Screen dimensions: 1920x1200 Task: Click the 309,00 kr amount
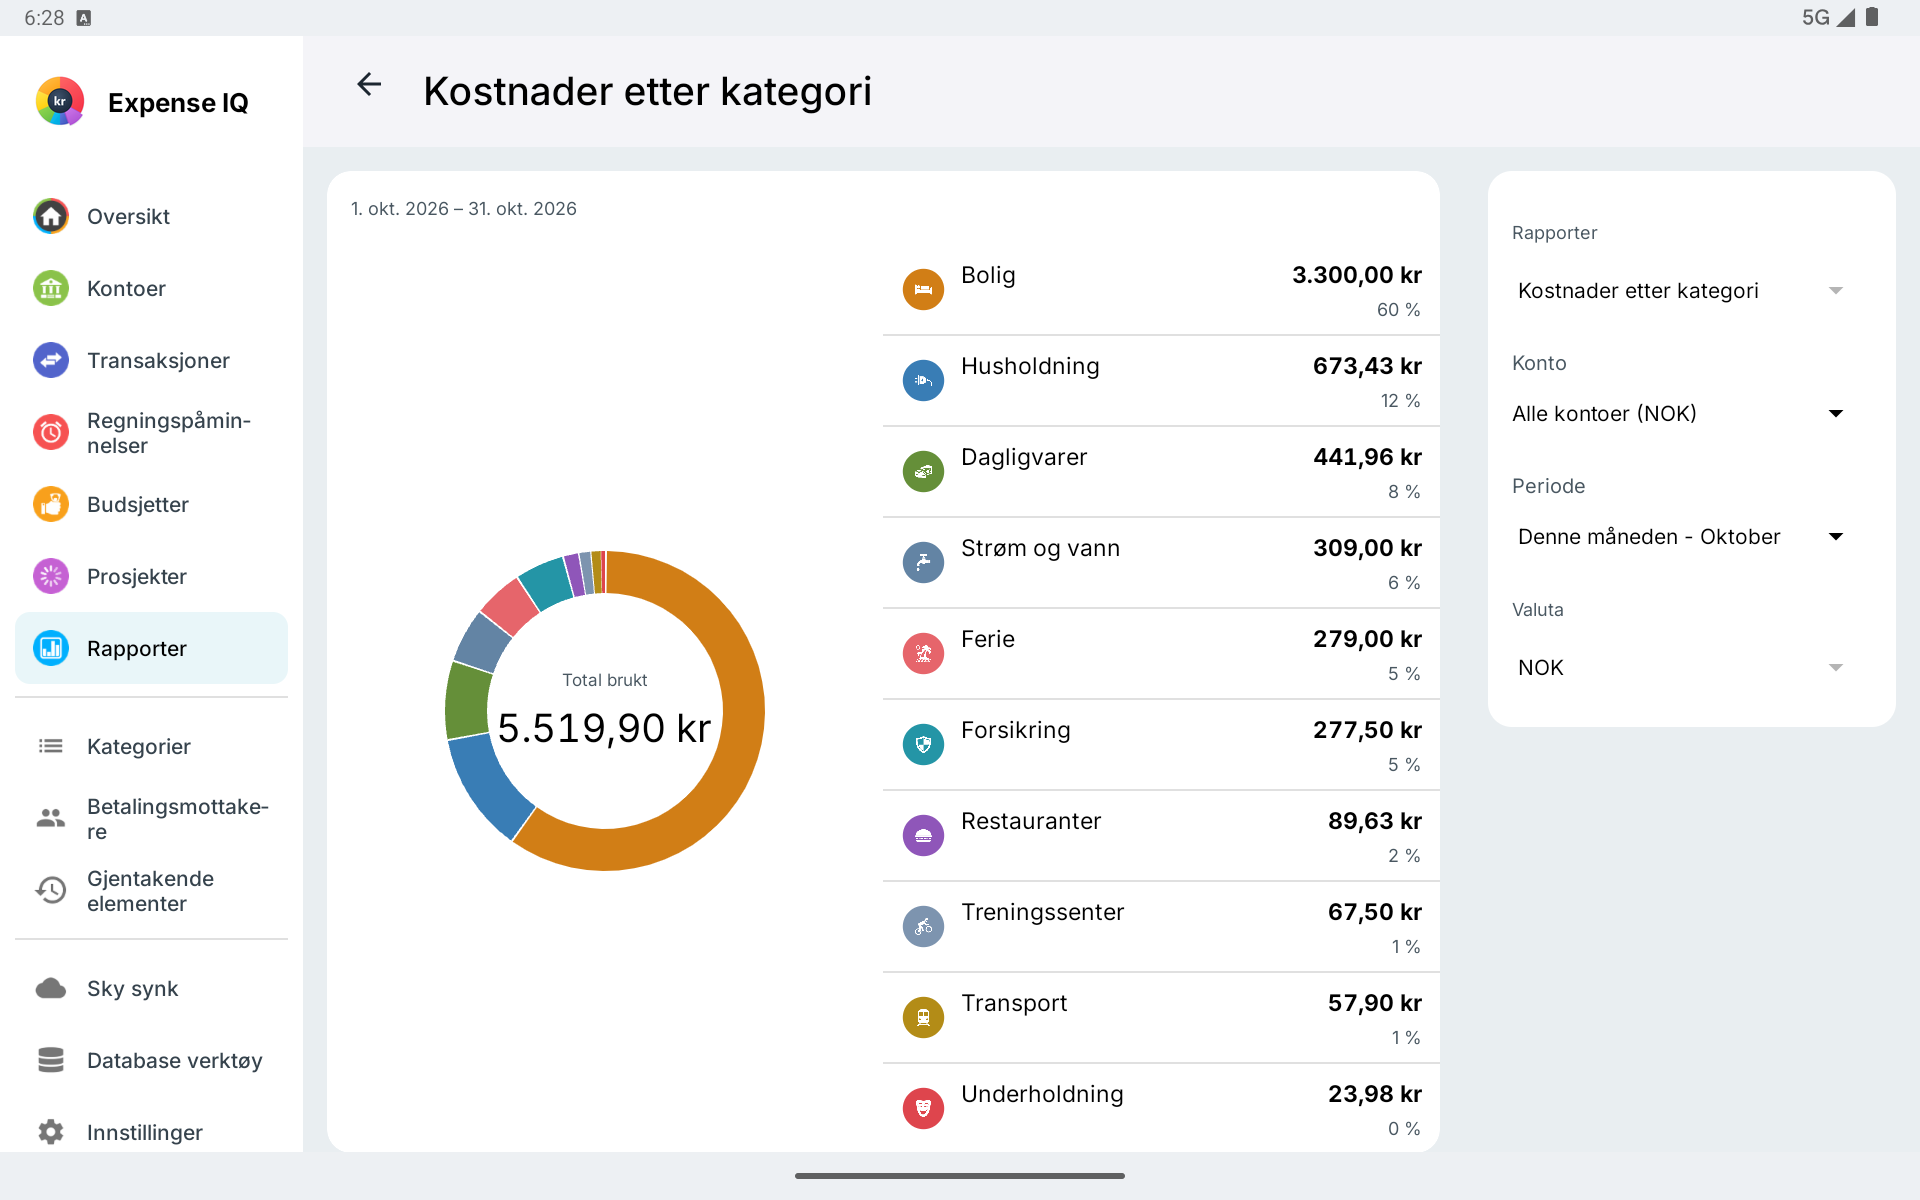pyautogui.click(x=1367, y=548)
